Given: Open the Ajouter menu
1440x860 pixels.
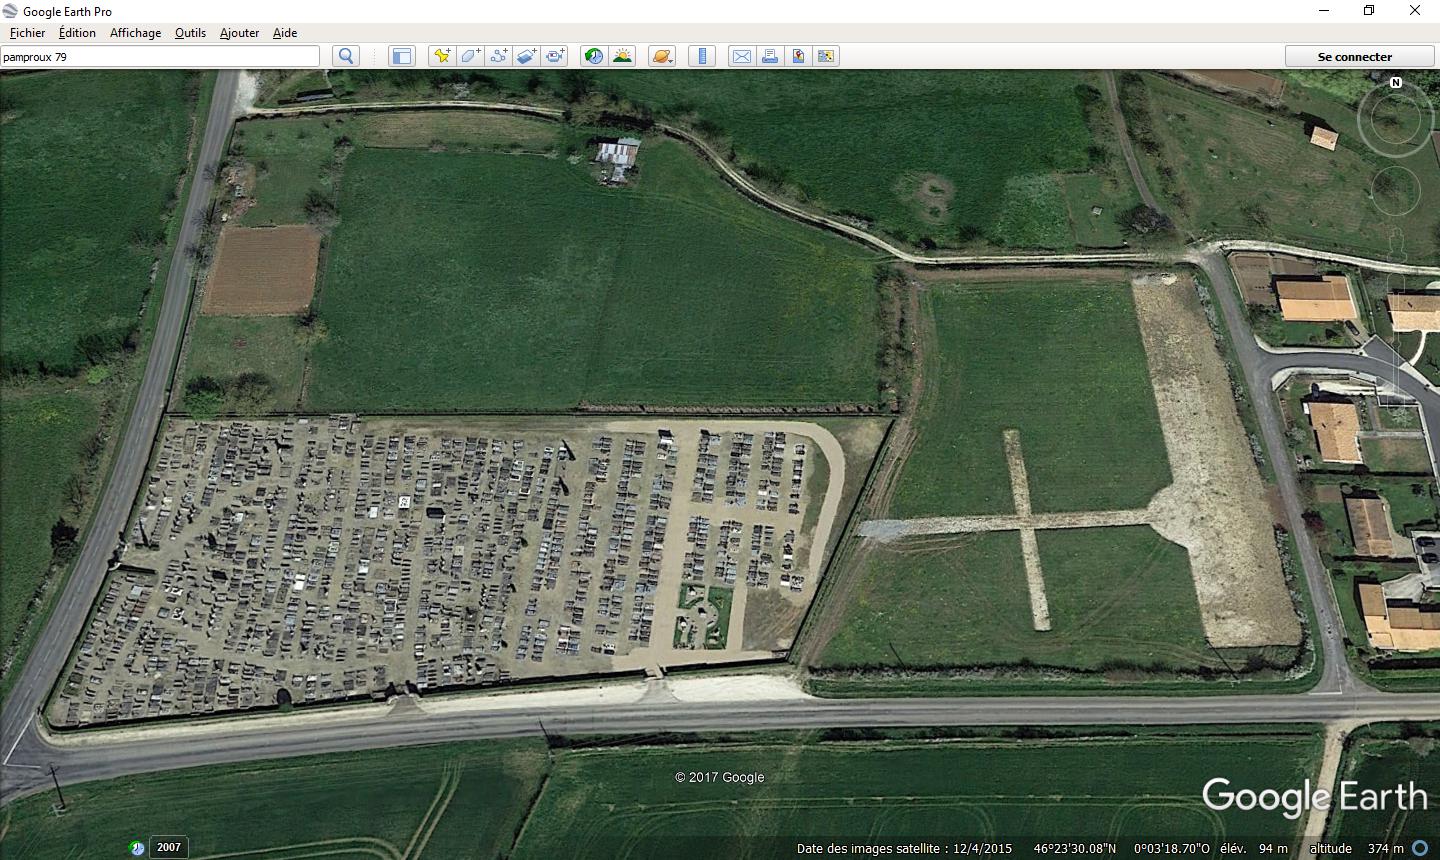Looking at the screenshot, I should coord(239,32).
